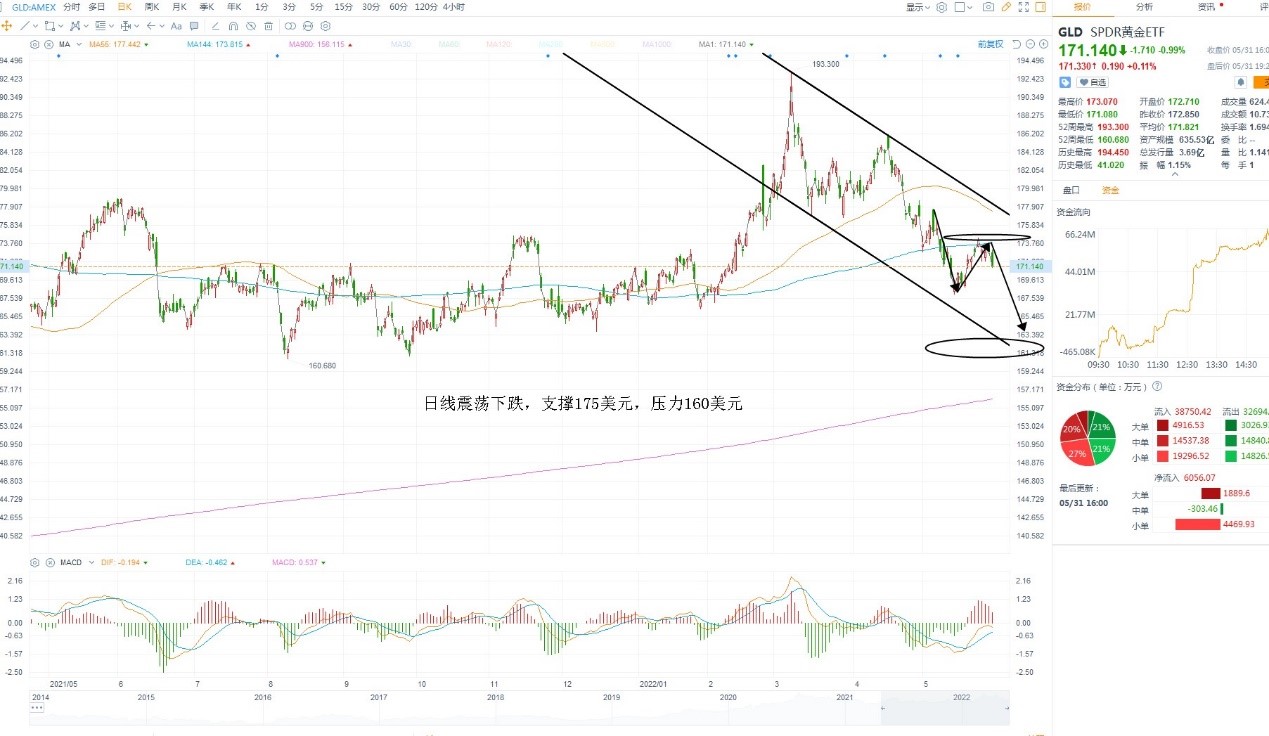Screen dimensions: 1269x736
Task: Toggle MA1000 moving average line
Action: (x=657, y=44)
